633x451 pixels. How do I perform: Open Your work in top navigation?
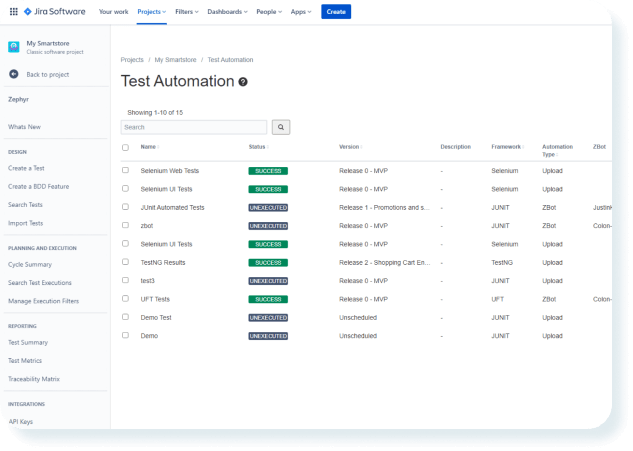pos(113,12)
